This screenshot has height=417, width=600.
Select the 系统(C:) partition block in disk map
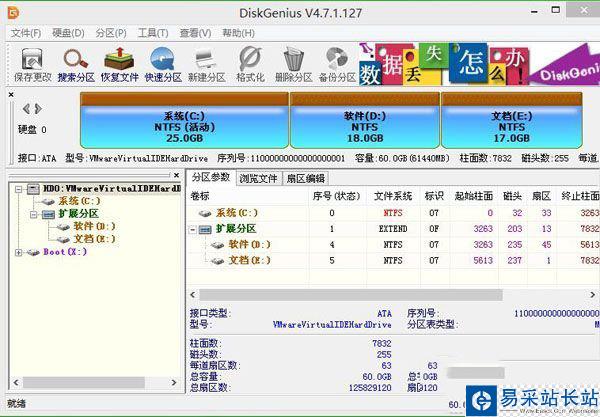coord(184,120)
